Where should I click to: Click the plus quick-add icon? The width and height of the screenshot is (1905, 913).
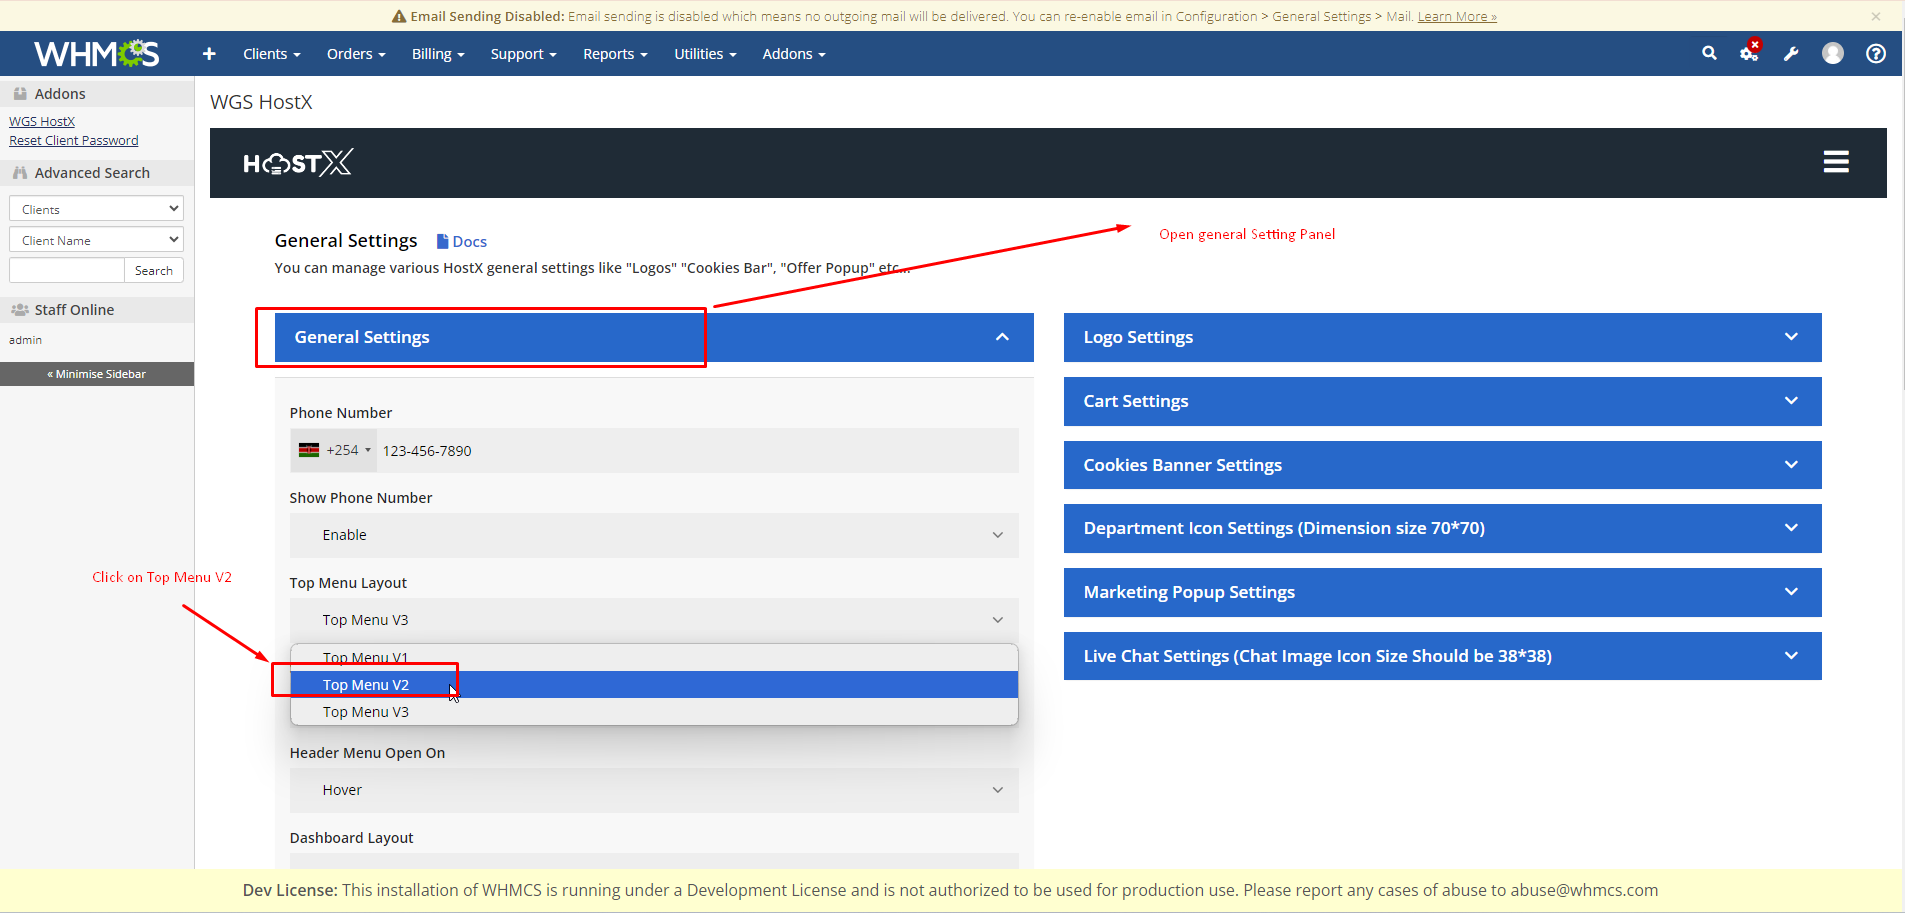coord(209,54)
